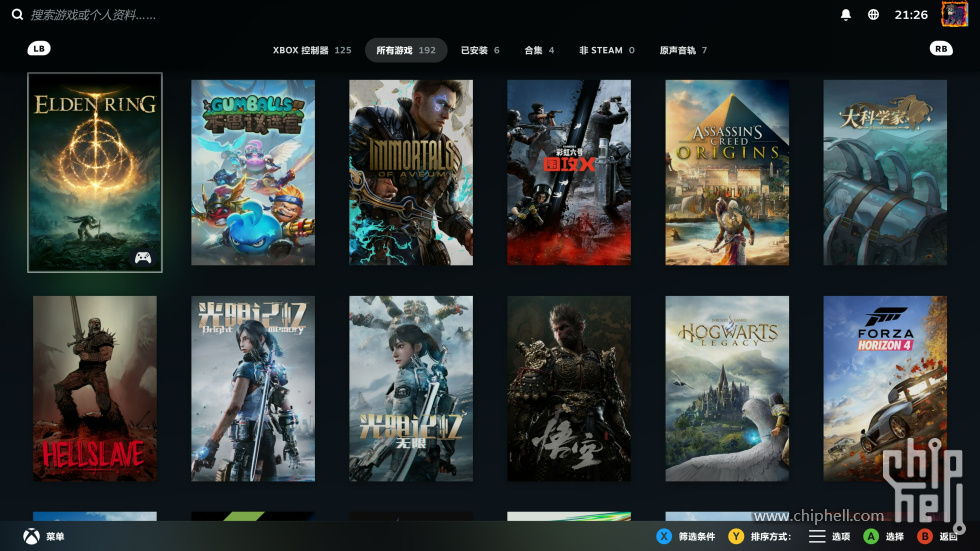Click the 21:26 clock display
This screenshot has width=980, height=551.
(911, 14)
